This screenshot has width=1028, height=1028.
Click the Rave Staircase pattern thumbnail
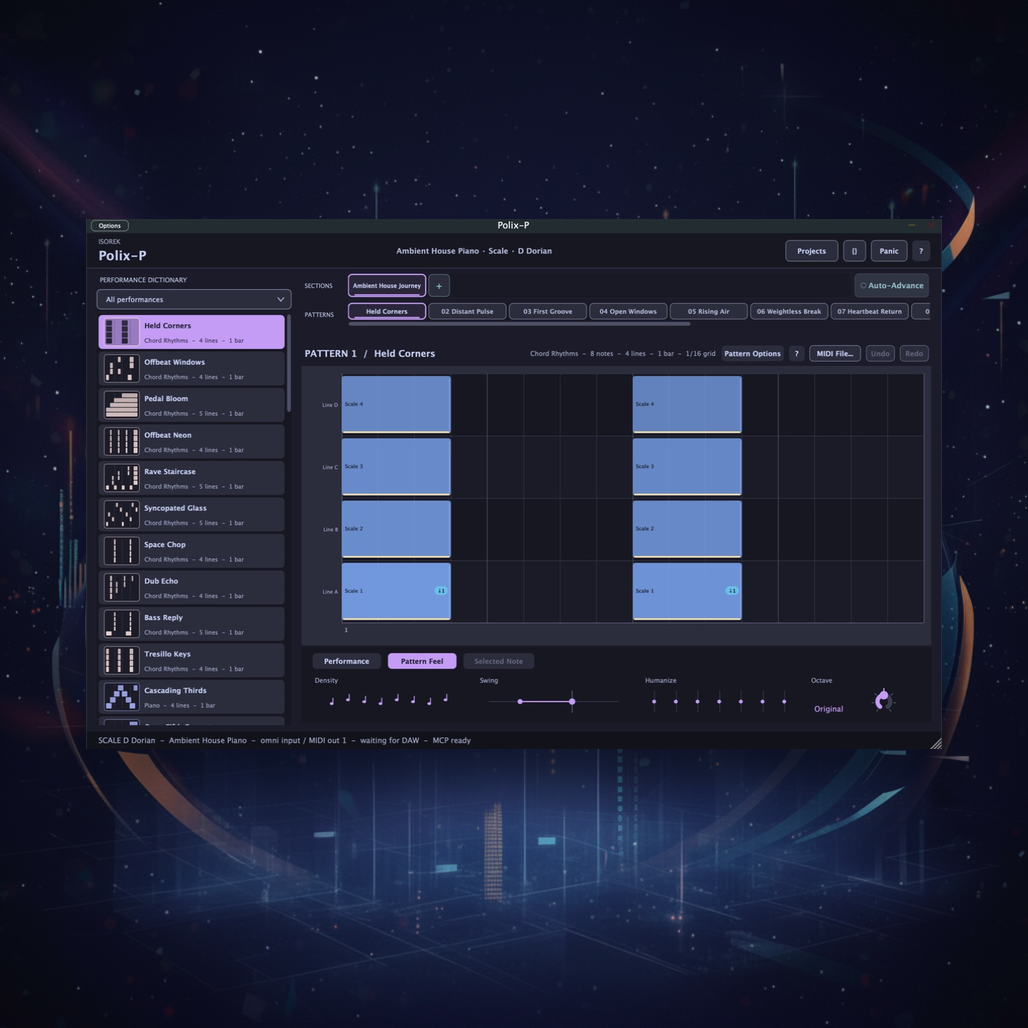pyautogui.click(x=122, y=478)
